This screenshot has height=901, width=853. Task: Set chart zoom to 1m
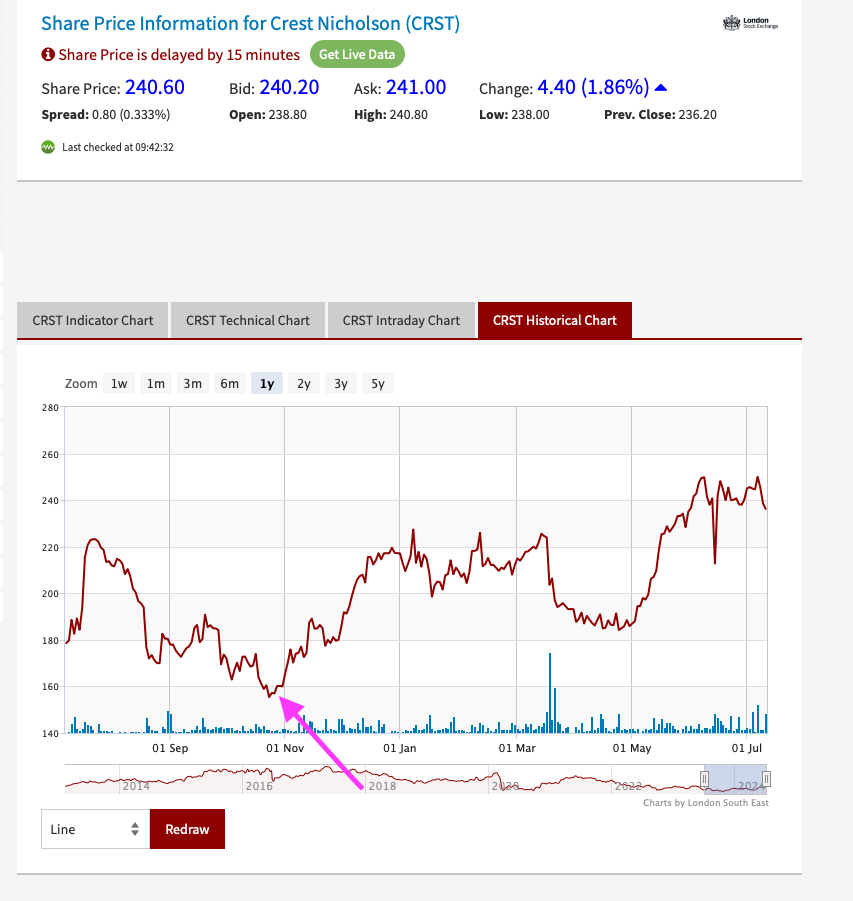(156, 383)
